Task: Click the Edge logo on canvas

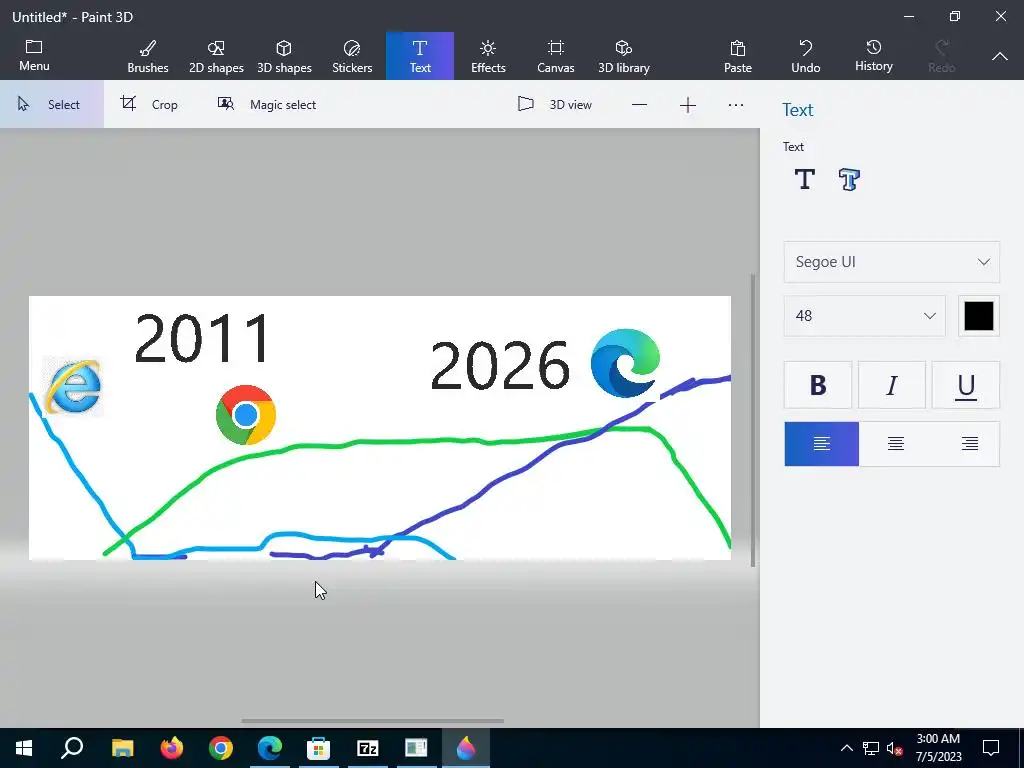Action: [x=626, y=363]
